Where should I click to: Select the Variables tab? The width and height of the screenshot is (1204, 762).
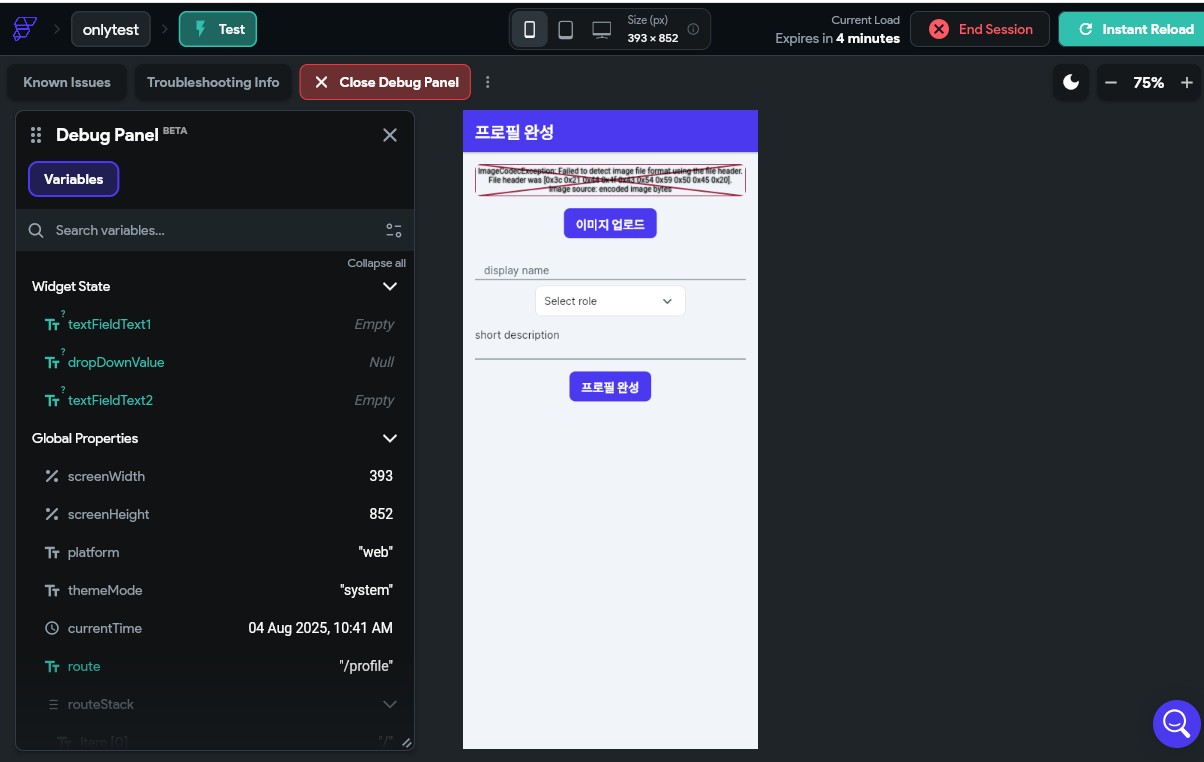(x=74, y=179)
